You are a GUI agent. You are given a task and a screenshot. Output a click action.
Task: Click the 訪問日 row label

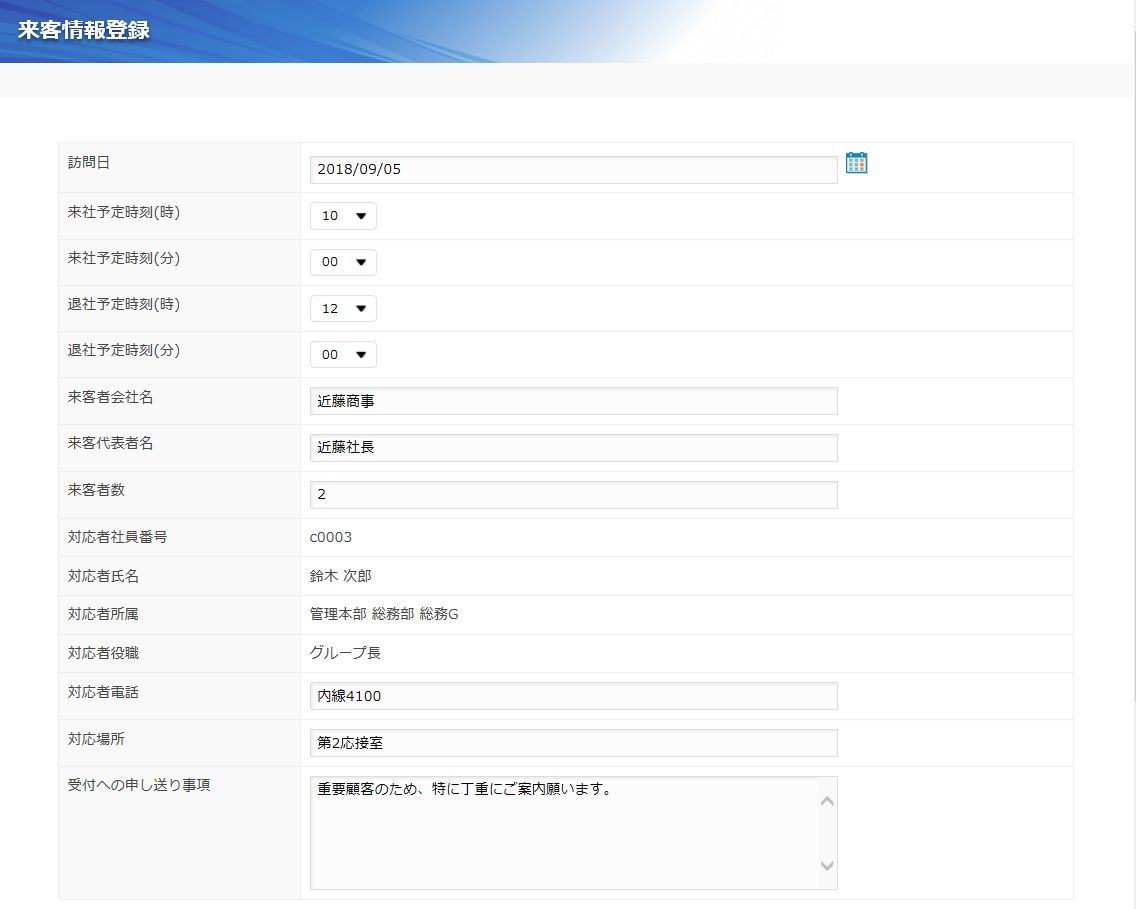tap(88, 160)
